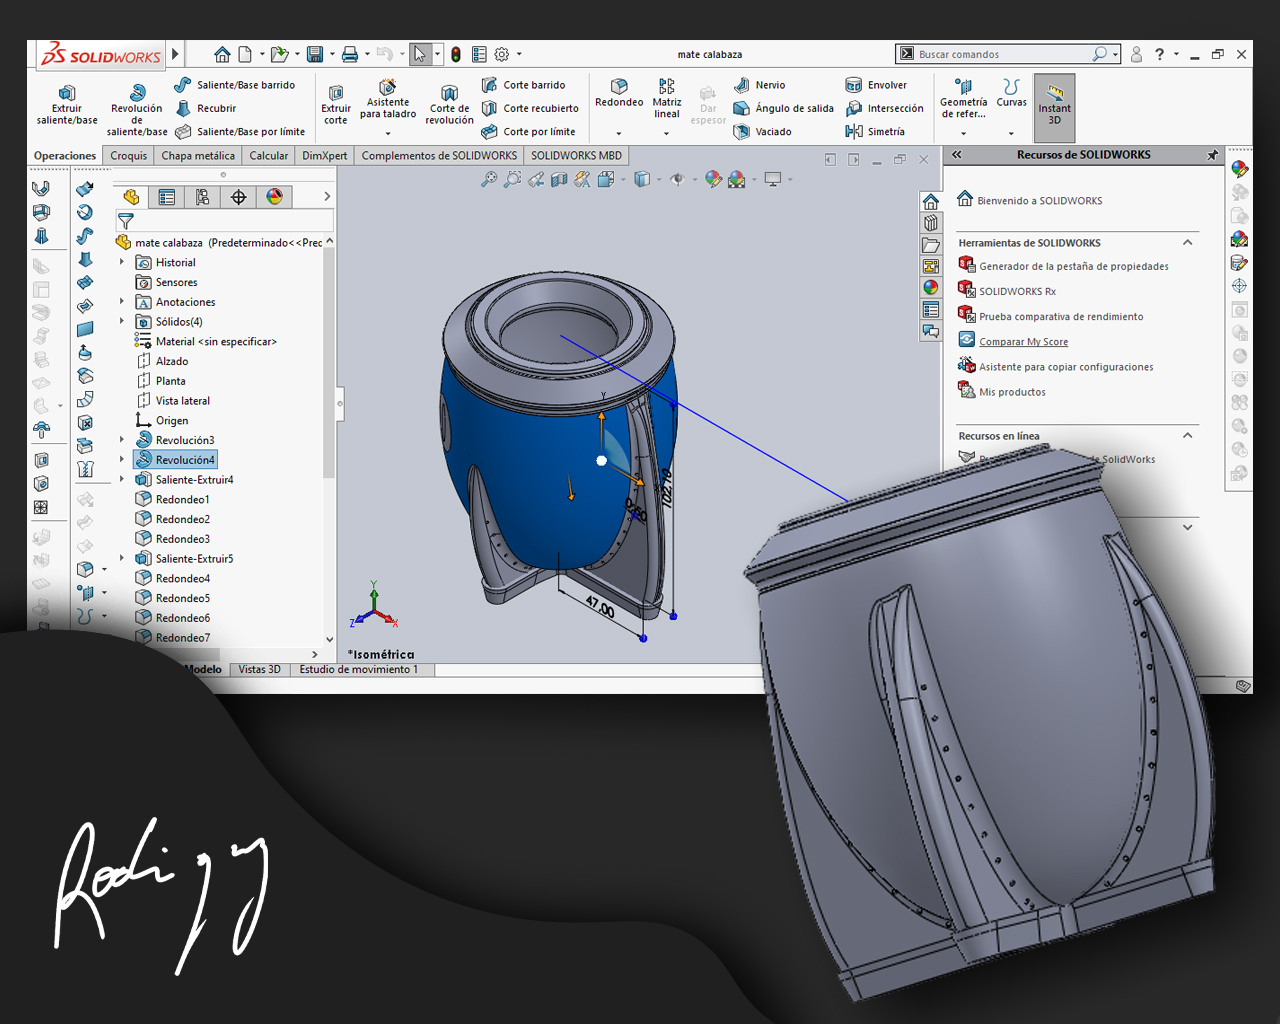Image resolution: width=1280 pixels, height=1024 pixels.
Task: Select the Recubrir tool
Action: pos(206,108)
